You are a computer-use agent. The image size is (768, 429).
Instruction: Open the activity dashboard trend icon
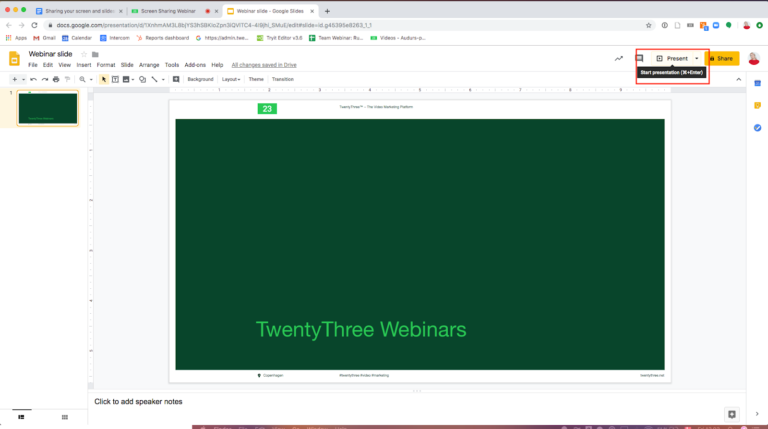tap(619, 59)
